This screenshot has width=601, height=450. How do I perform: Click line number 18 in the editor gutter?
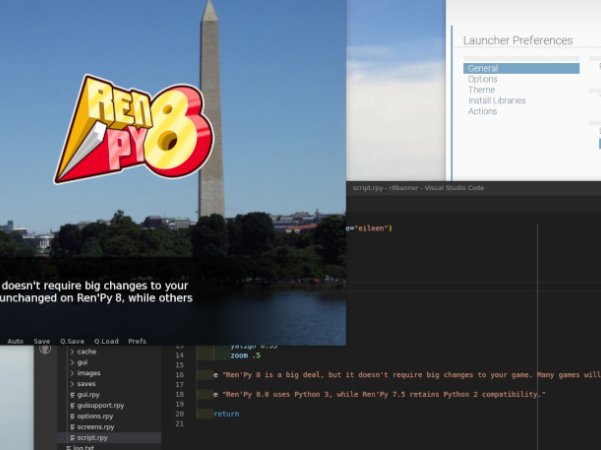(x=180, y=394)
